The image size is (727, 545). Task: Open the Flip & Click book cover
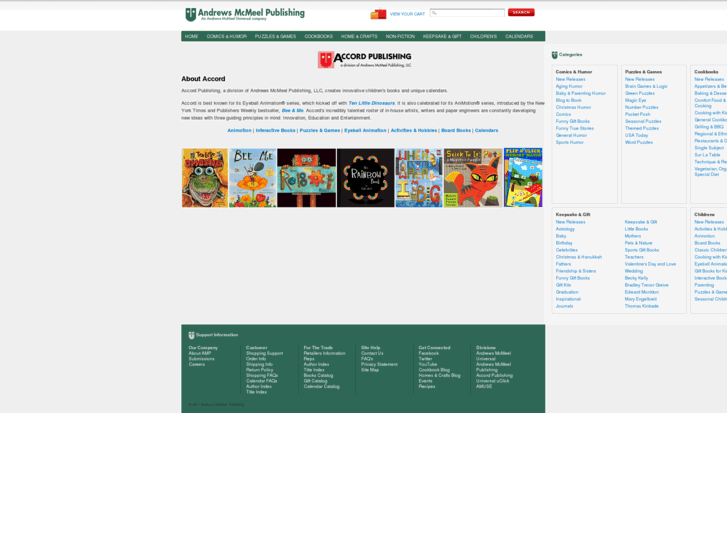pyautogui.click(x=523, y=178)
